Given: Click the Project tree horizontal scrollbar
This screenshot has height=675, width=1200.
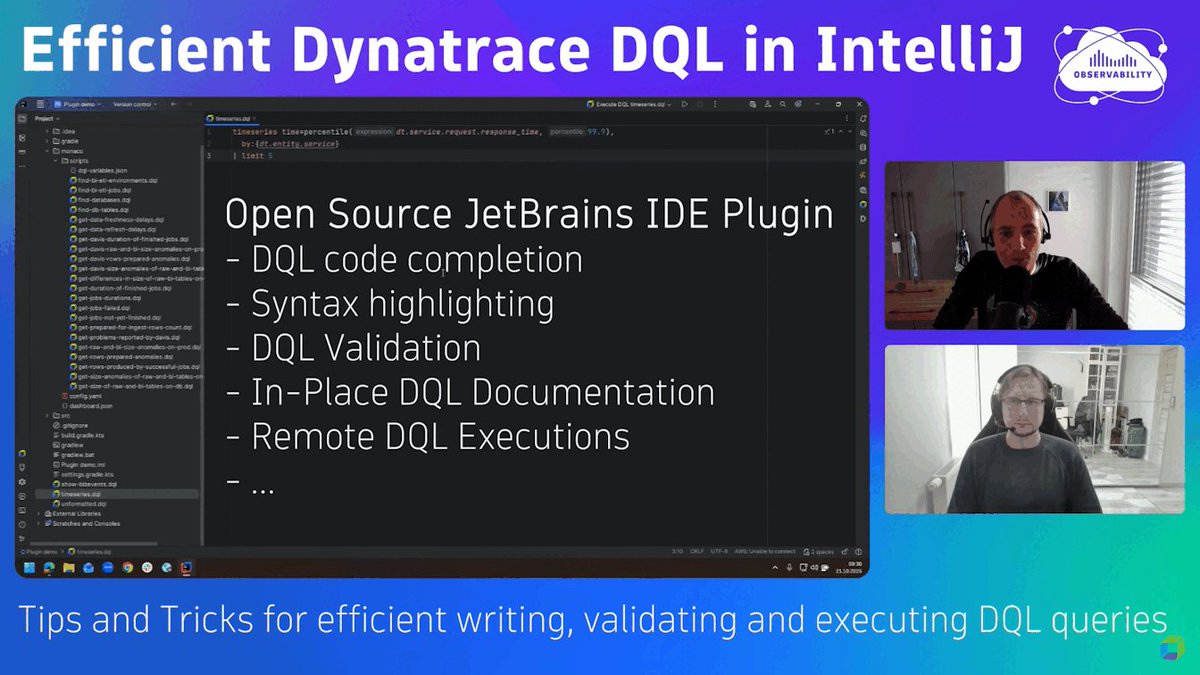Looking at the screenshot, I should click(x=94, y=544).
